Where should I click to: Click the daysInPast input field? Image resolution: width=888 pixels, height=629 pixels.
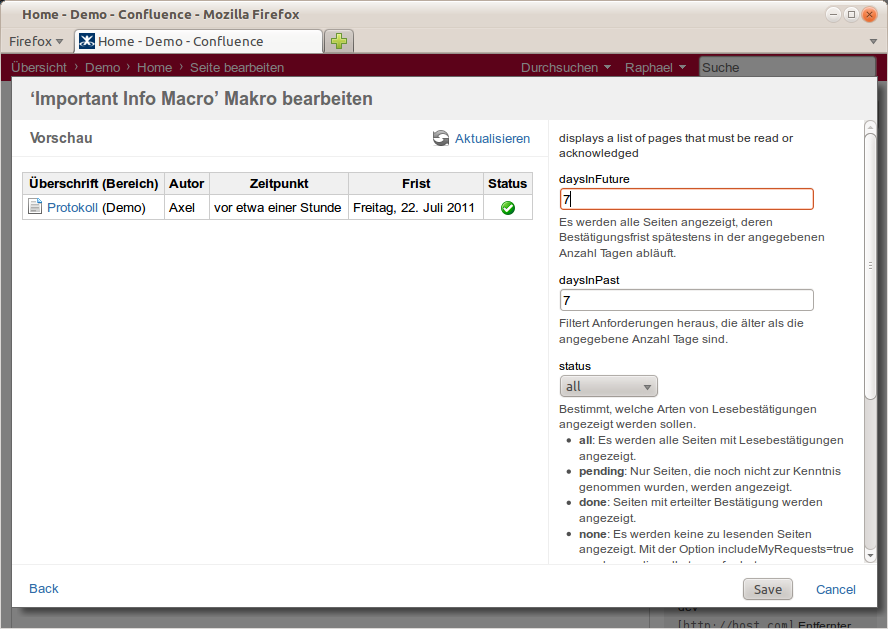coord(686,300)
